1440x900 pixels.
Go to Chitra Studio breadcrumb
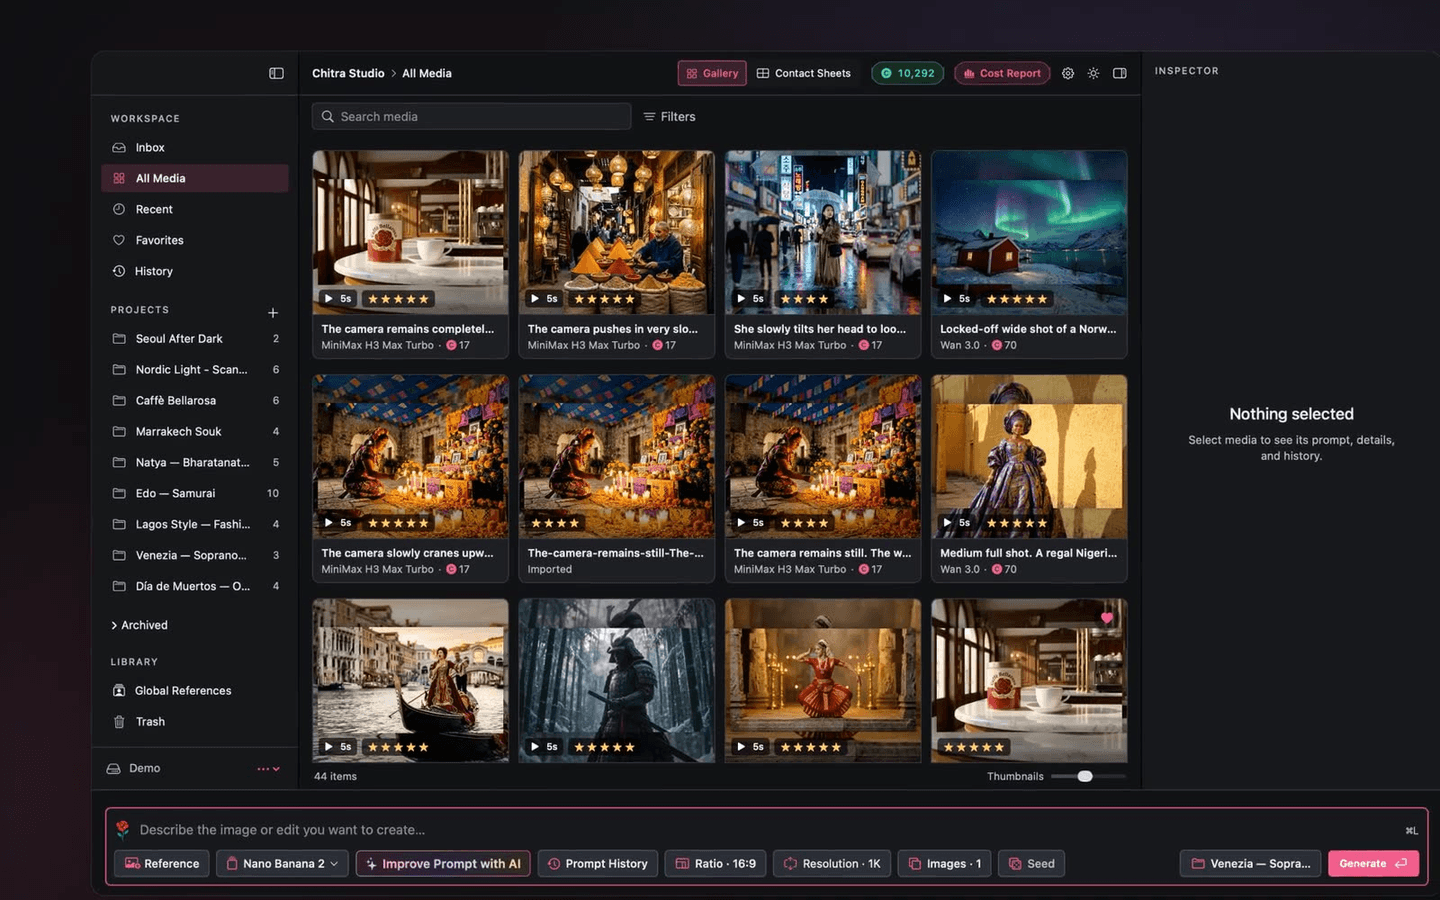[348, 73]
